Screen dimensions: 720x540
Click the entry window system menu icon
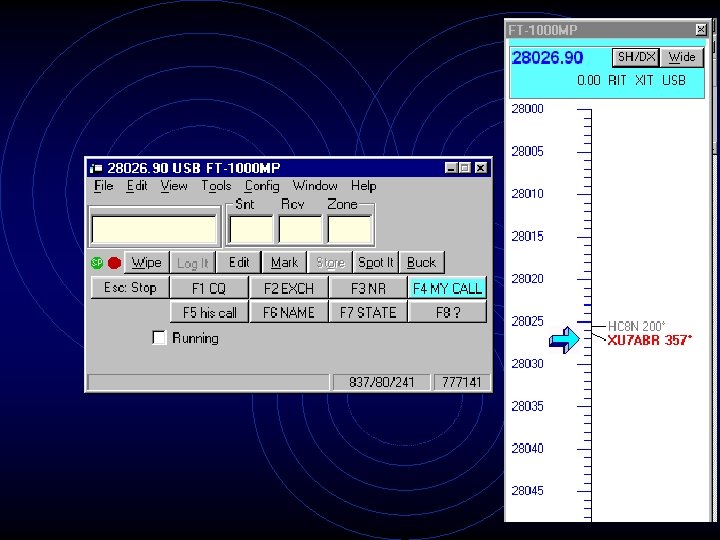click(96, 168)
